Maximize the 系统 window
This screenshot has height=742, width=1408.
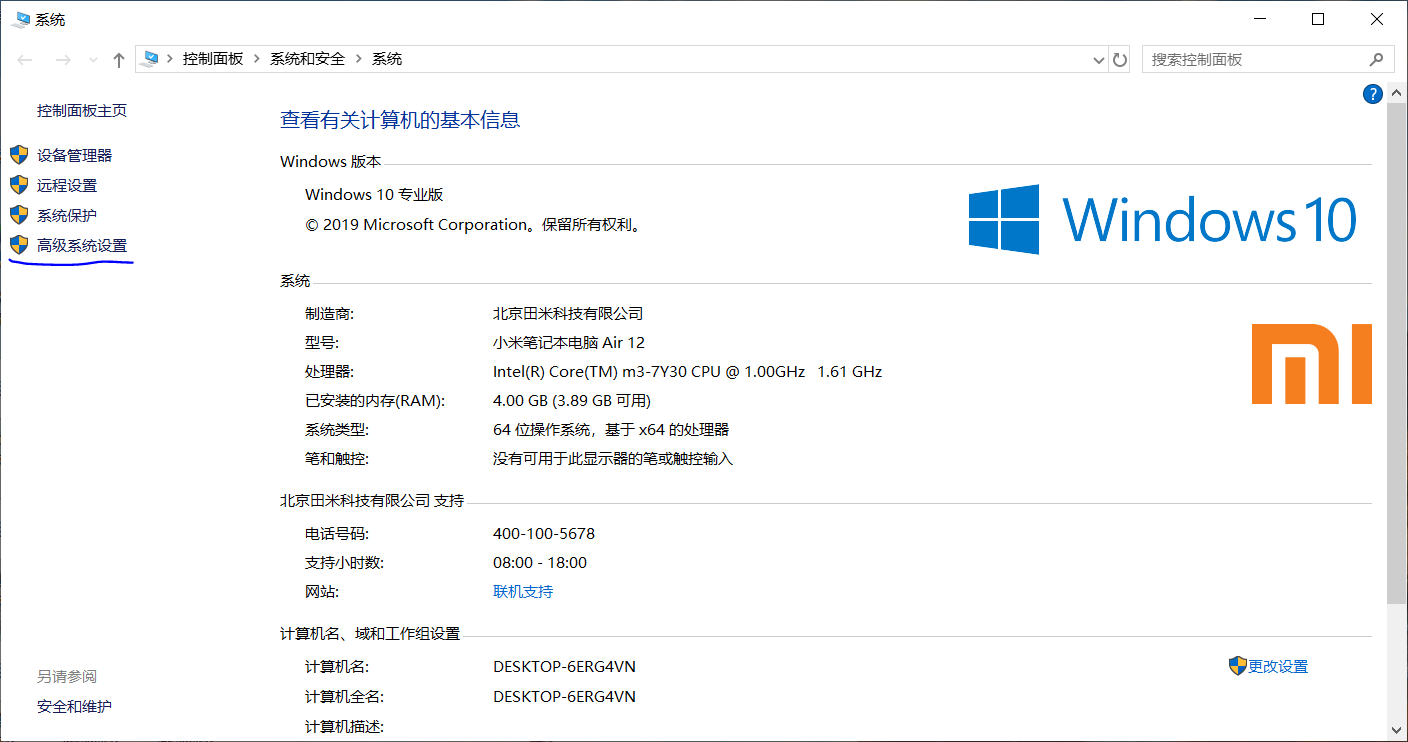(1318, 19)
